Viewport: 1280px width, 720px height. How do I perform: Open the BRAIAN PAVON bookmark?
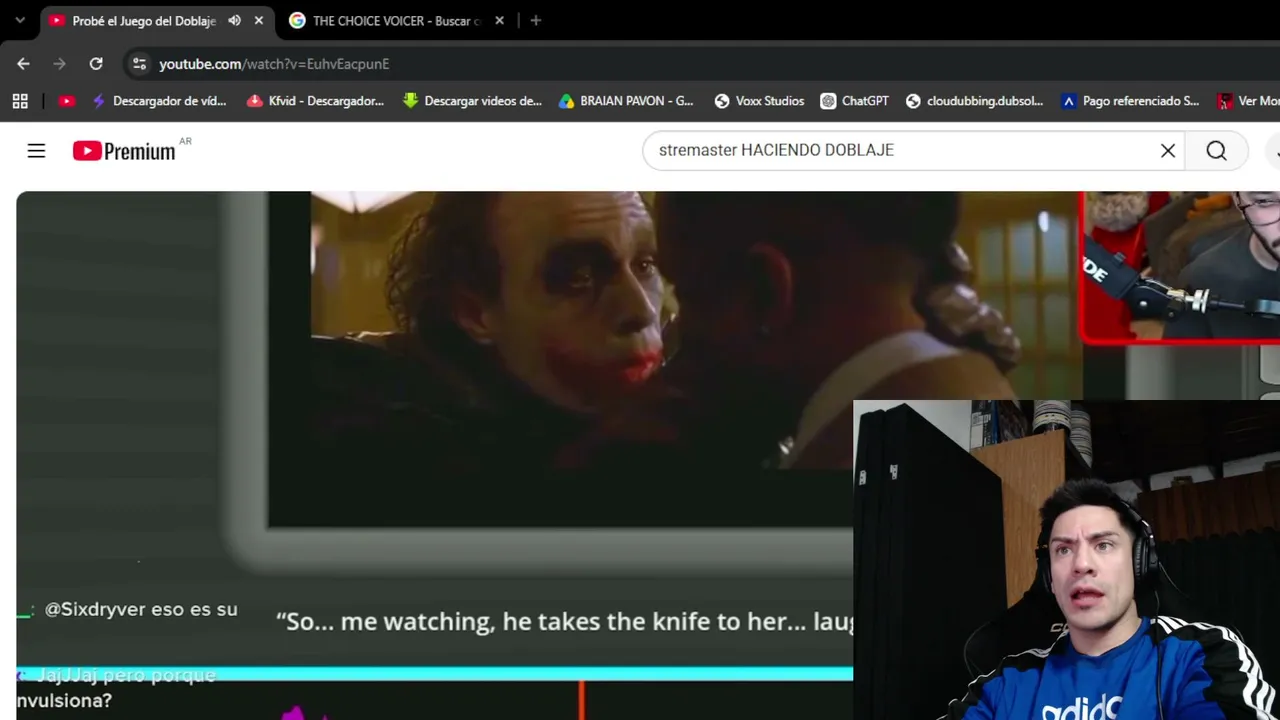626,101
